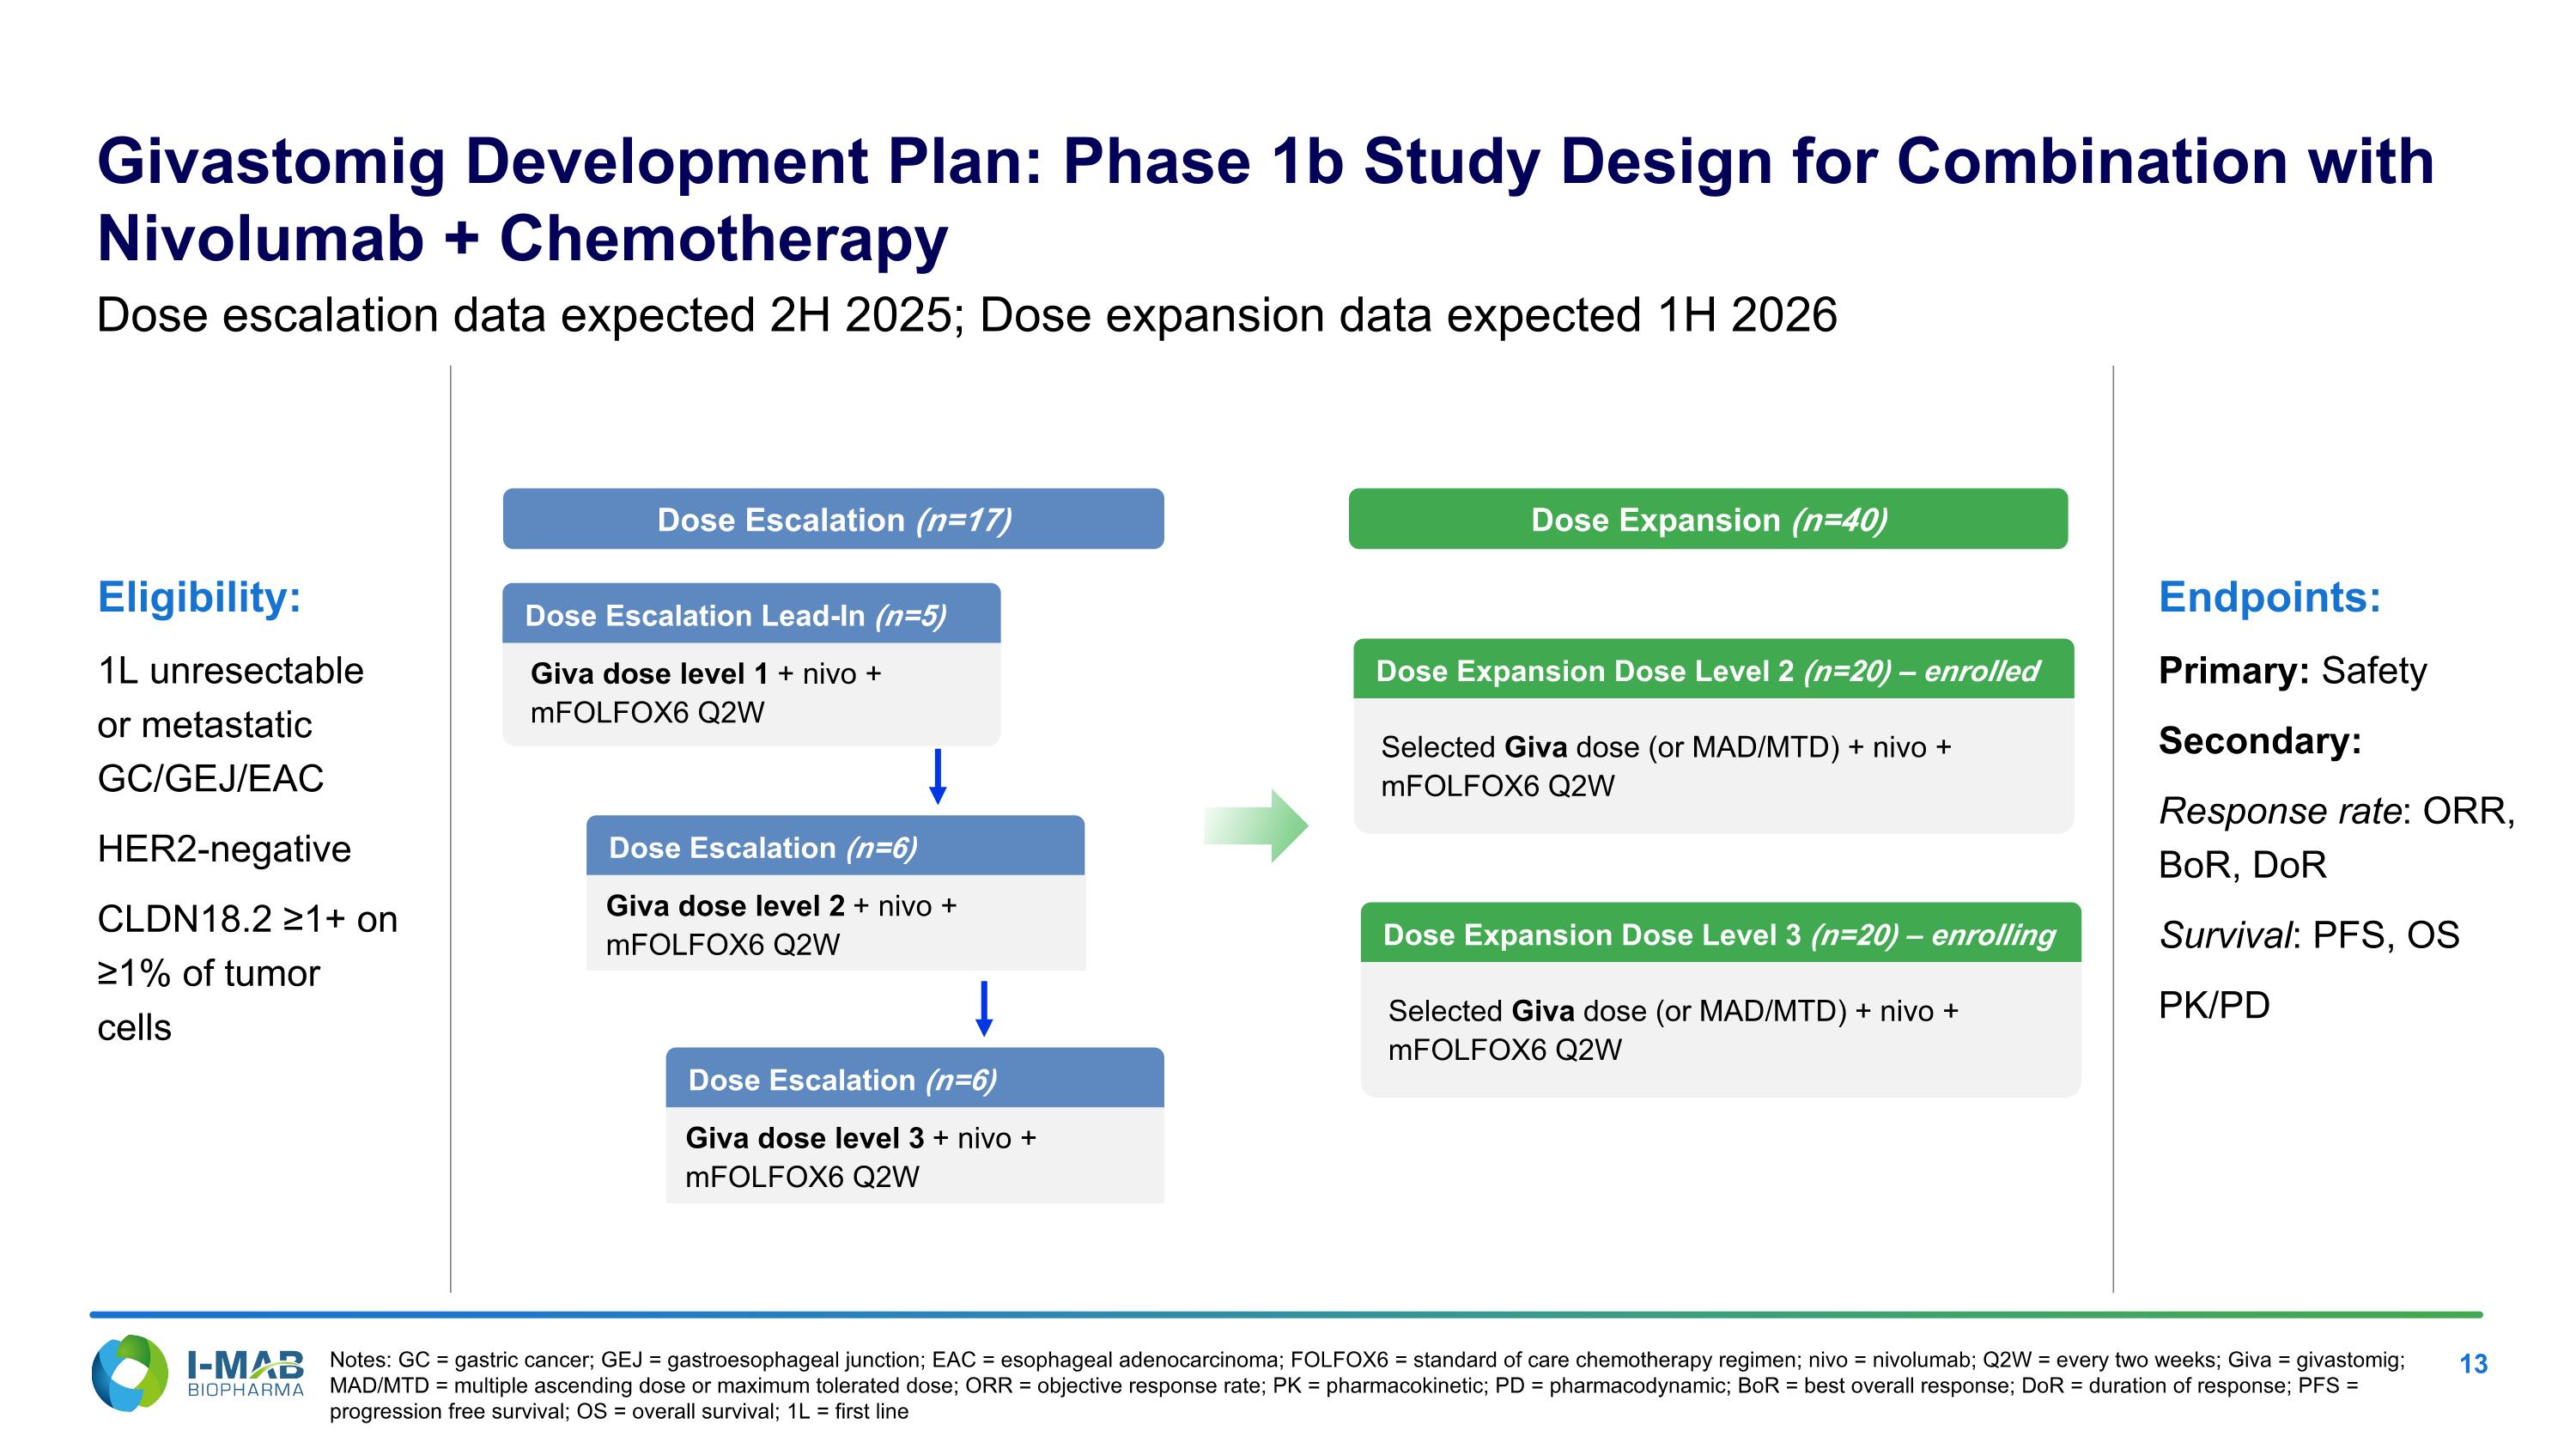This screenshot has width=2576, height=1449.
Task: Click 'Giva dose level 1 + nivo' text
Action: pos(706,693)
